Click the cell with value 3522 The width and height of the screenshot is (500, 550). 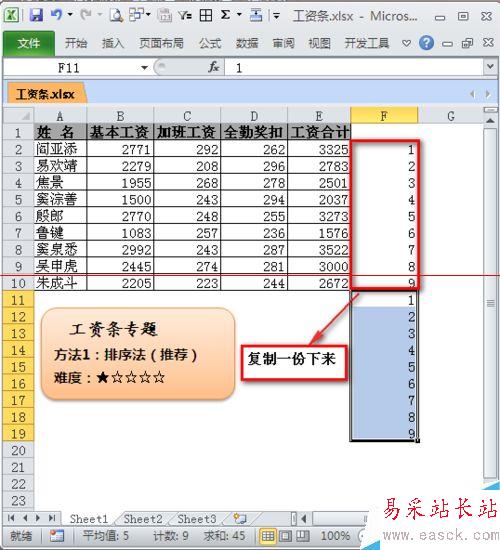tap(319, 249)
